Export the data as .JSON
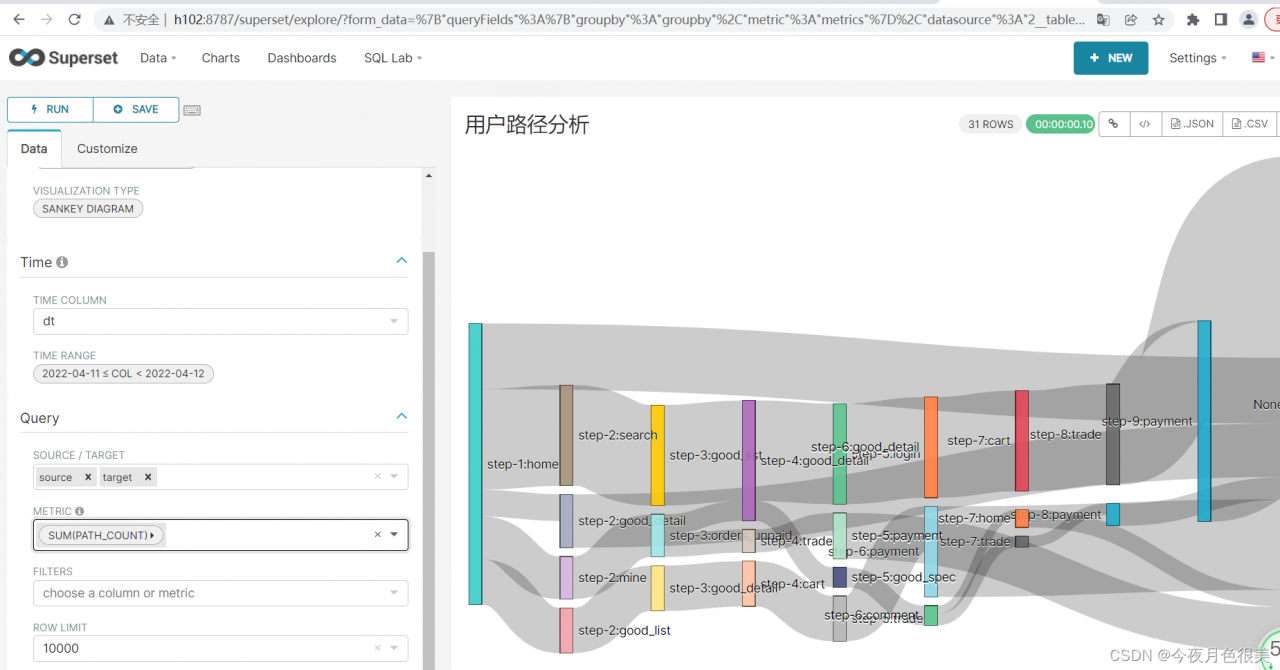The height and width of the screenshot is (670, 1280). coord(1192,124)
